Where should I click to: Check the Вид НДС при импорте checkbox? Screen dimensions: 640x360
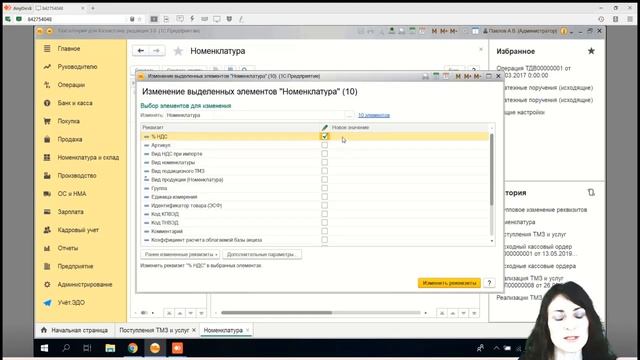coord(324,153)
